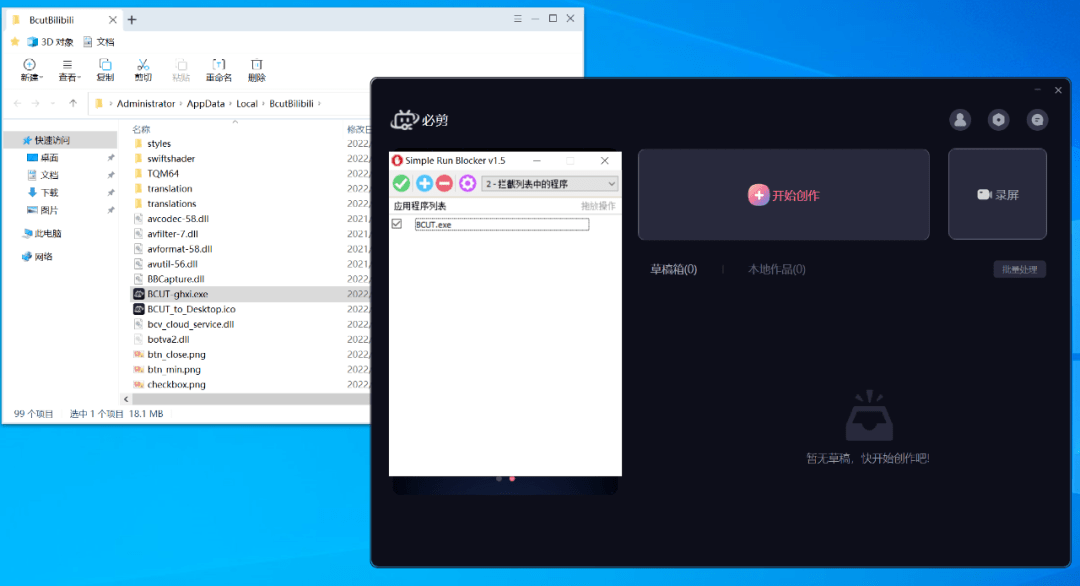Click the 文档 bookmark in Explorer favorites bar
The width and height of the screenshot is (1080, 586).
98,42
